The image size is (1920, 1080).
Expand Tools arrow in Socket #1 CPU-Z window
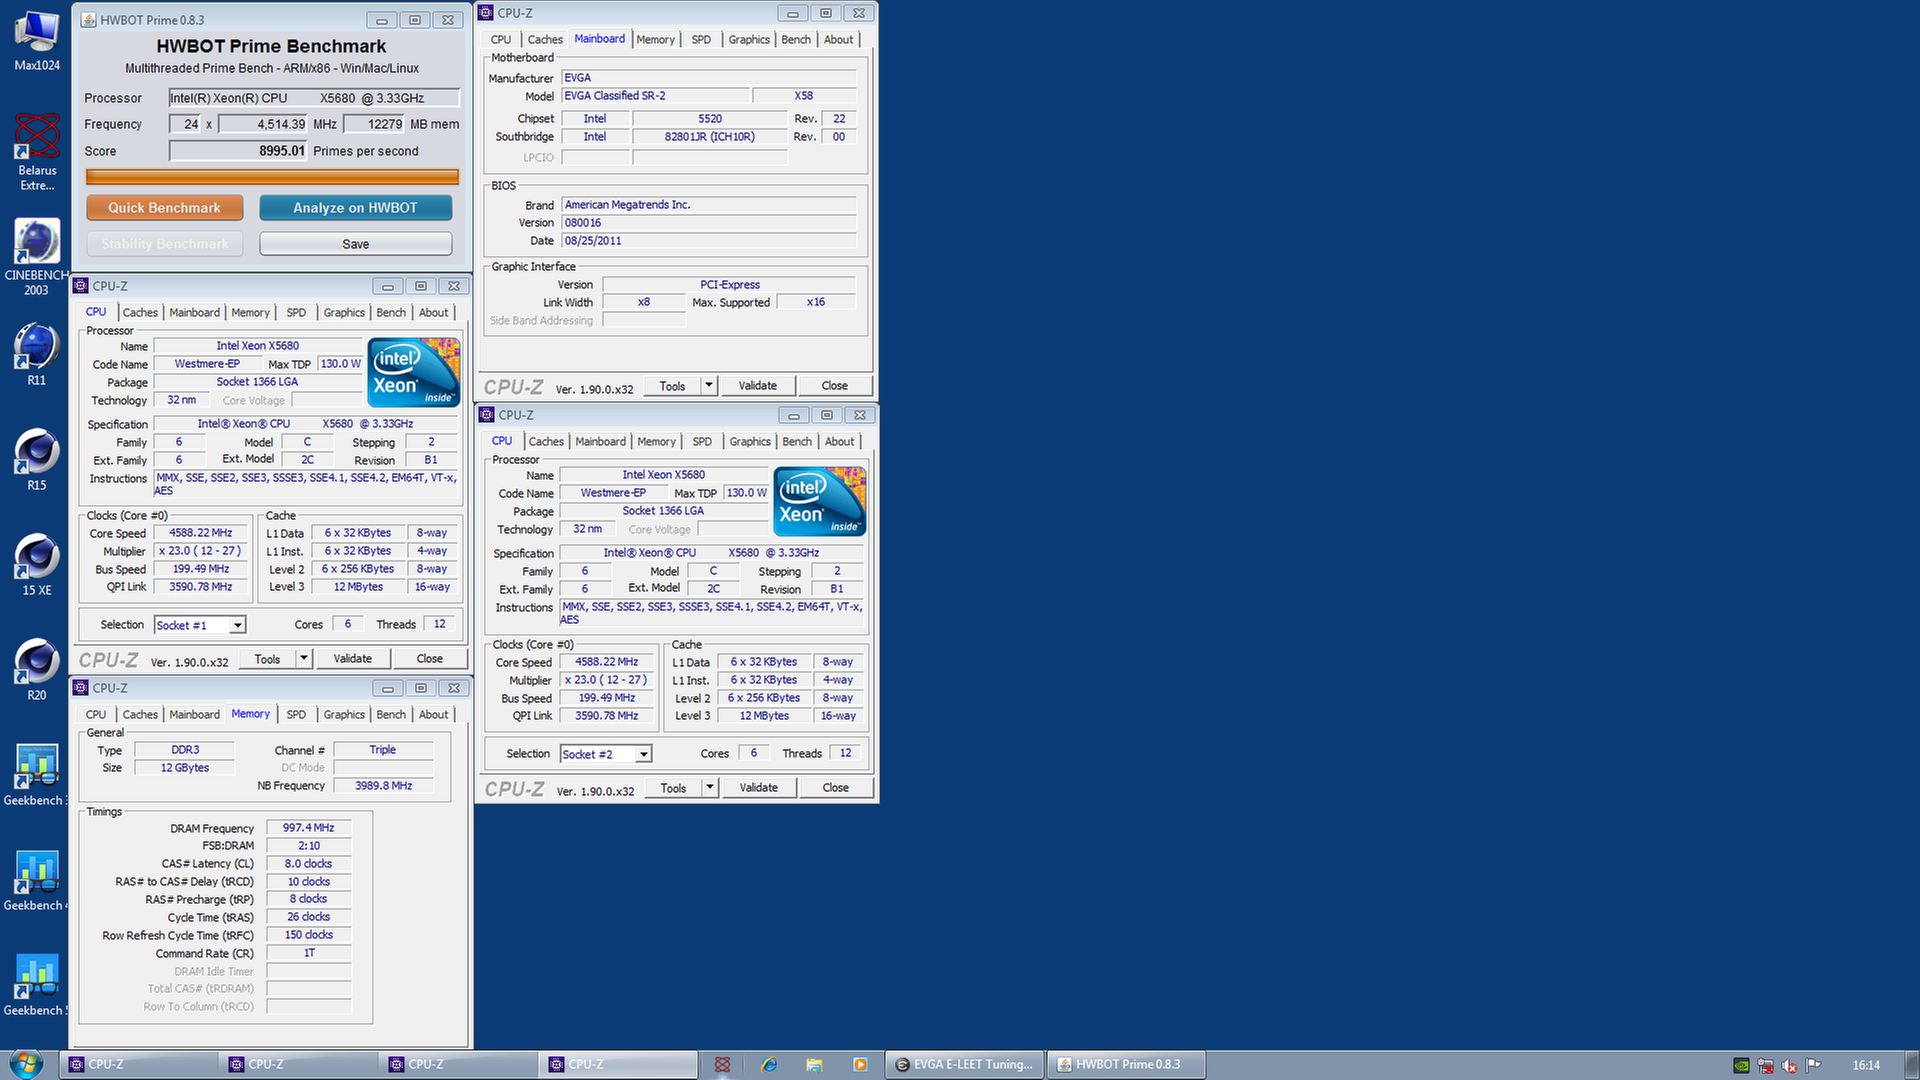click(x=304, y=659)
